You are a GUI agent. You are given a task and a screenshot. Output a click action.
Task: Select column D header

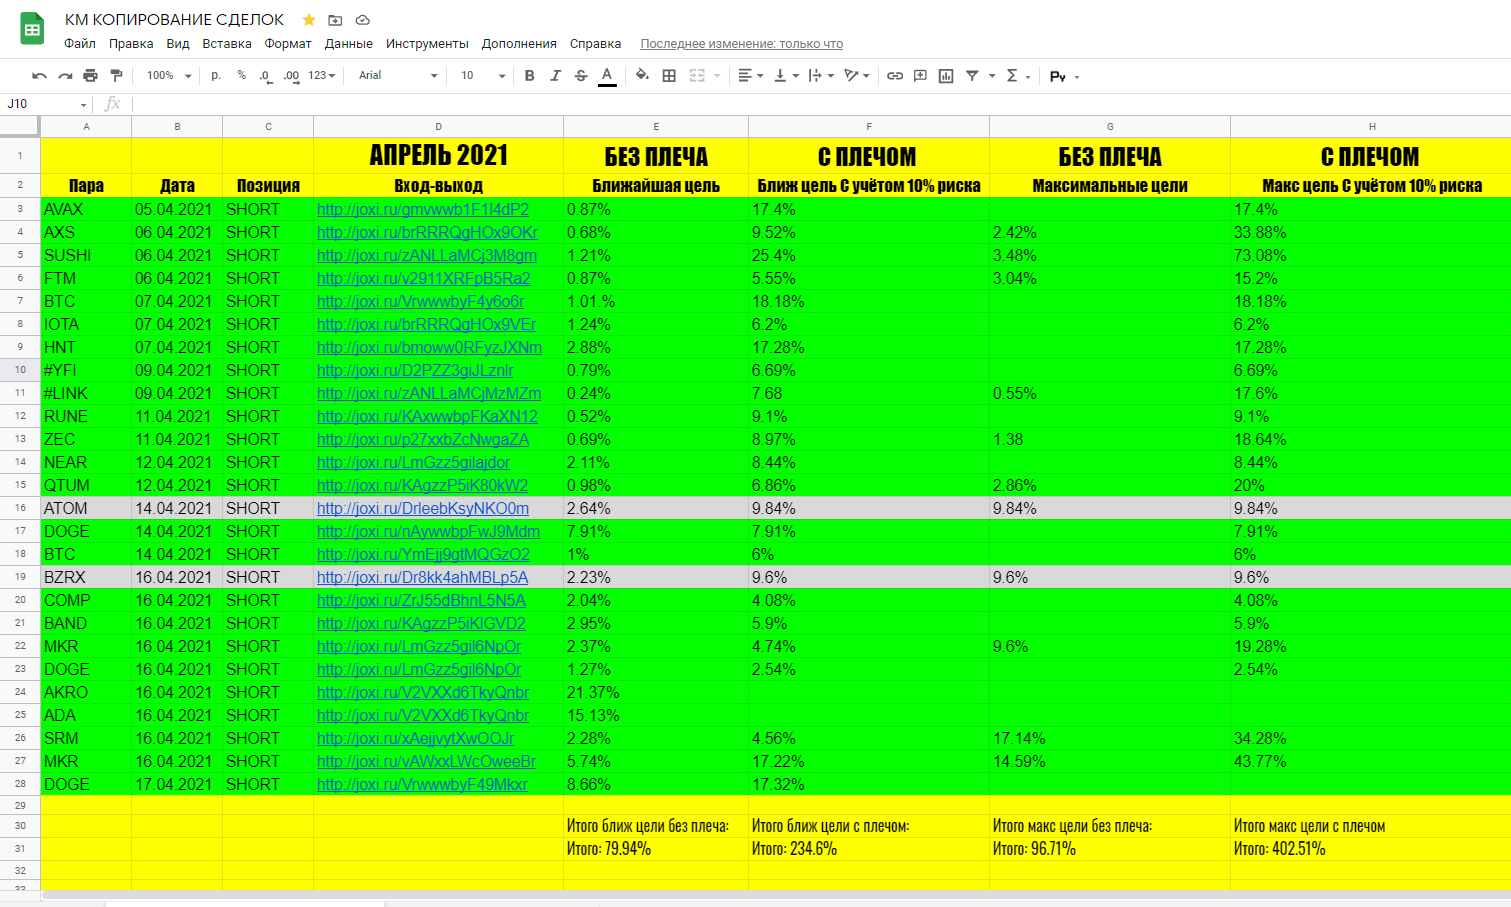[x=438, y=127]
